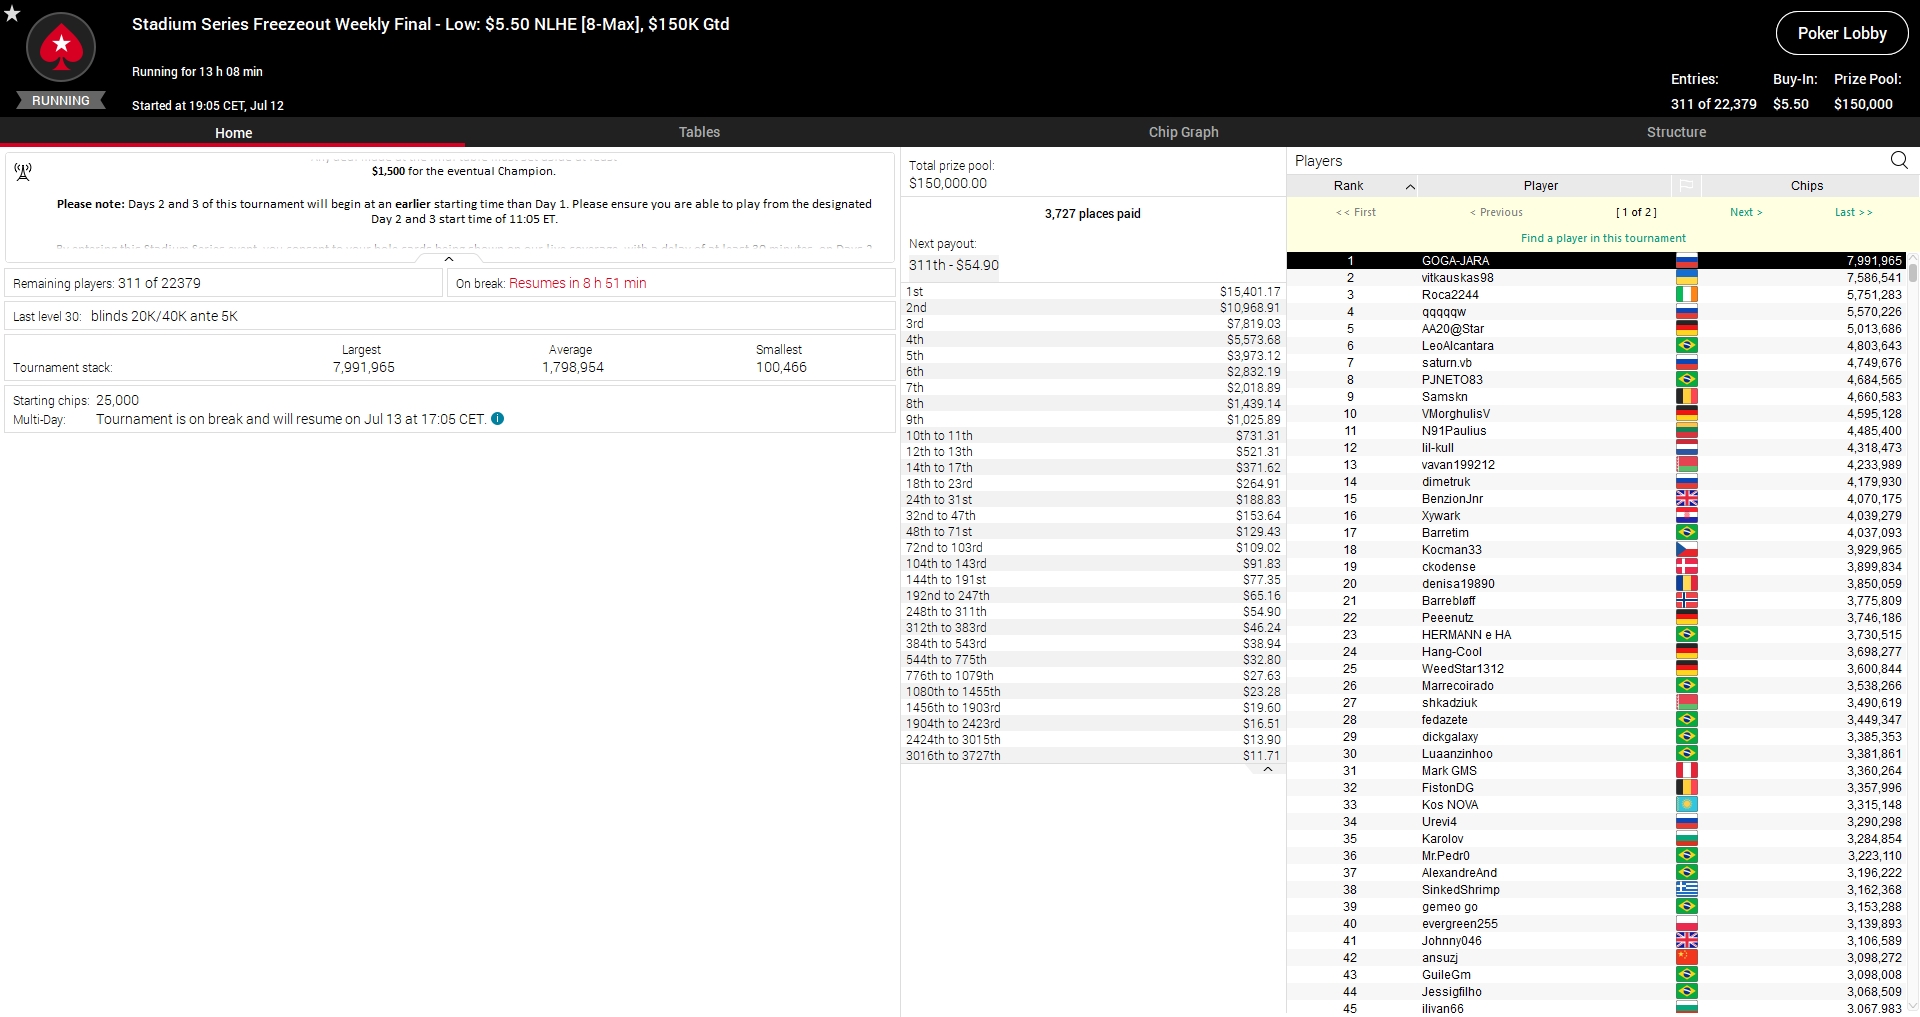The width and height of the screenshot is (1920, 1017).
Task: Sort by the Chips column header
Action: coord(1806,186)
